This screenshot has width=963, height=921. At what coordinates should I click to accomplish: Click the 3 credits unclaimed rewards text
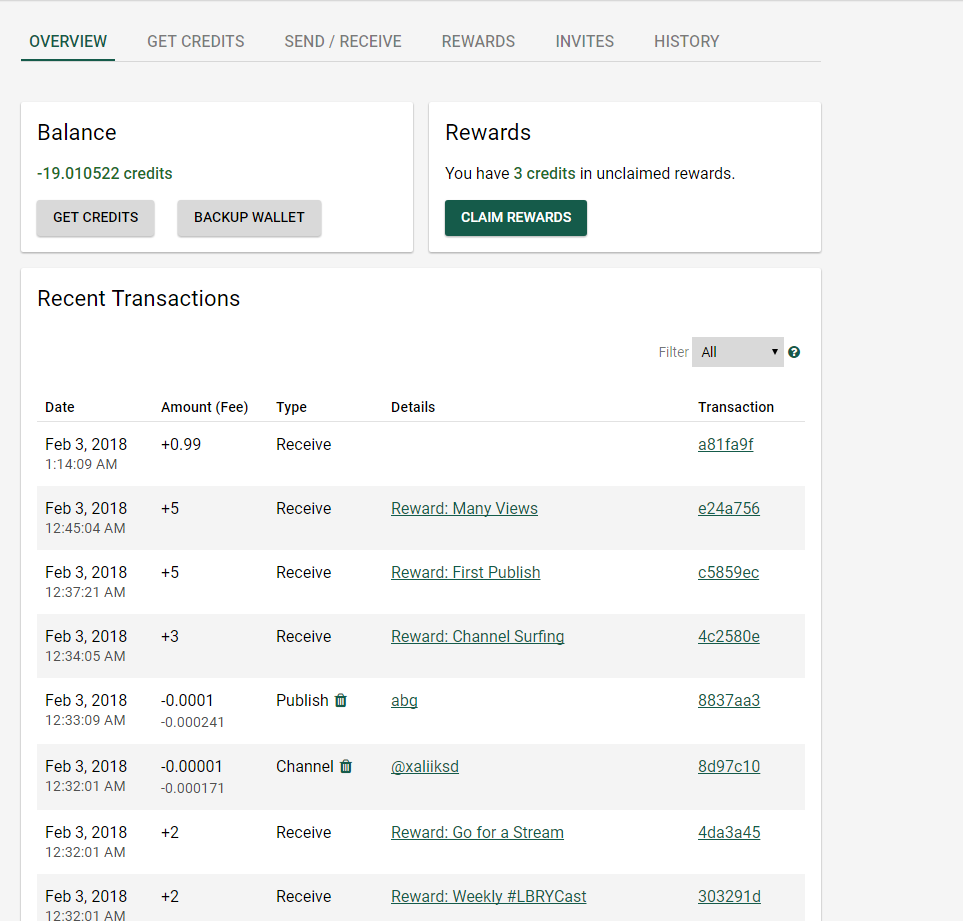(545, 173)
